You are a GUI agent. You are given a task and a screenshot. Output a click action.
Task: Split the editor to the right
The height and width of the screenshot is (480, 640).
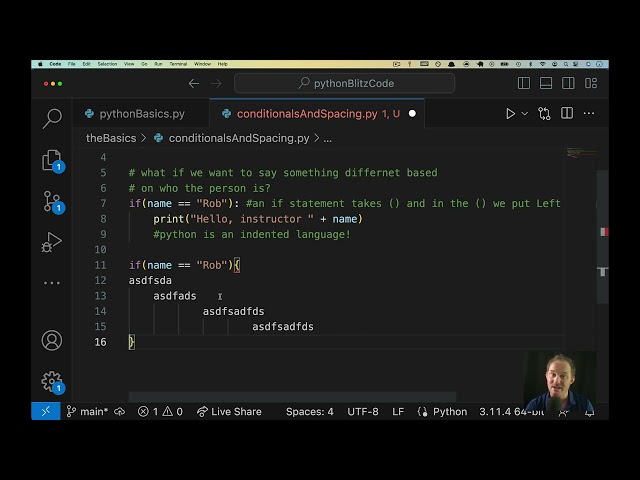click(567, 113)
